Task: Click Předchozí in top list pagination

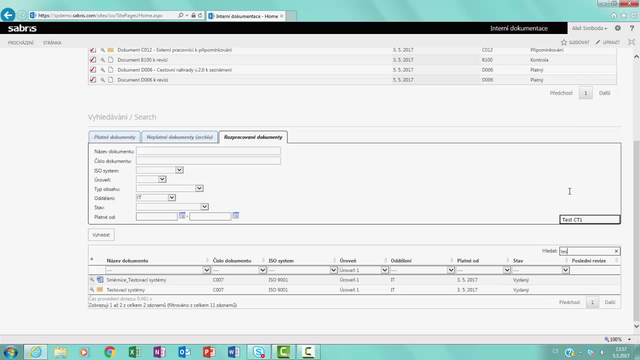Action: pyautogui.click(x=561, y=93)
